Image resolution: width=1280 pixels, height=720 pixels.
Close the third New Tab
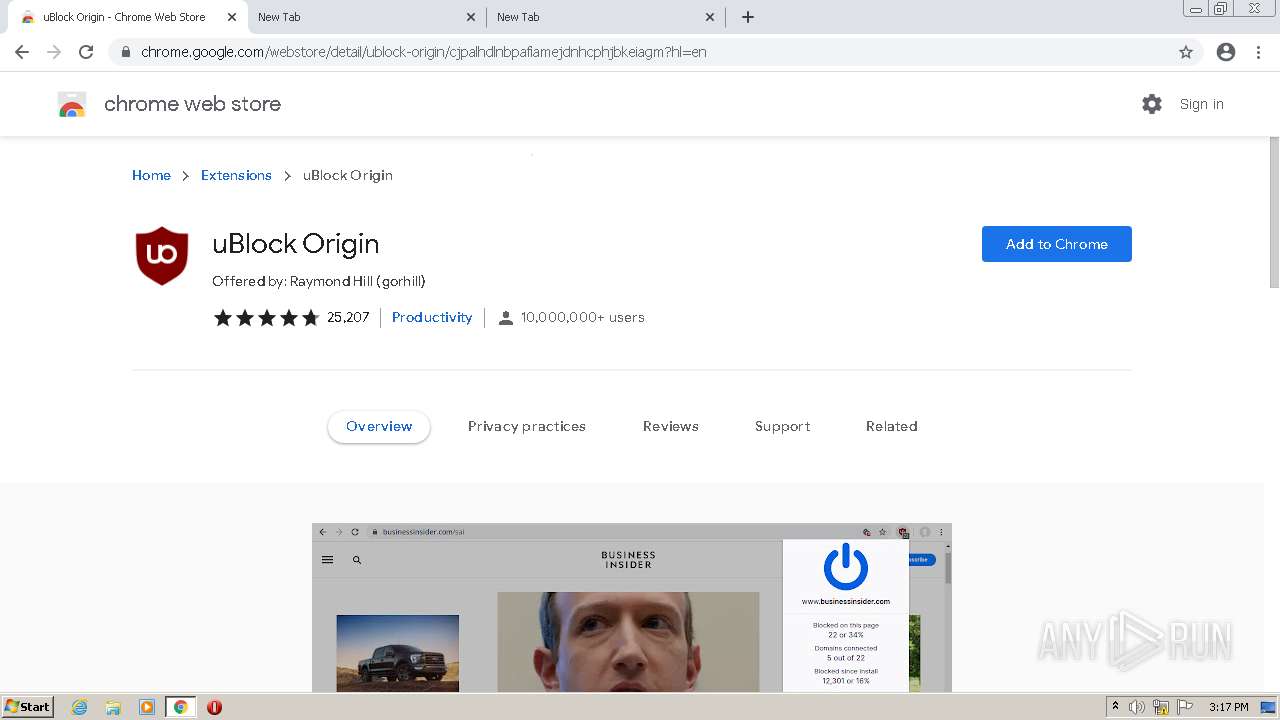(709, 17)
